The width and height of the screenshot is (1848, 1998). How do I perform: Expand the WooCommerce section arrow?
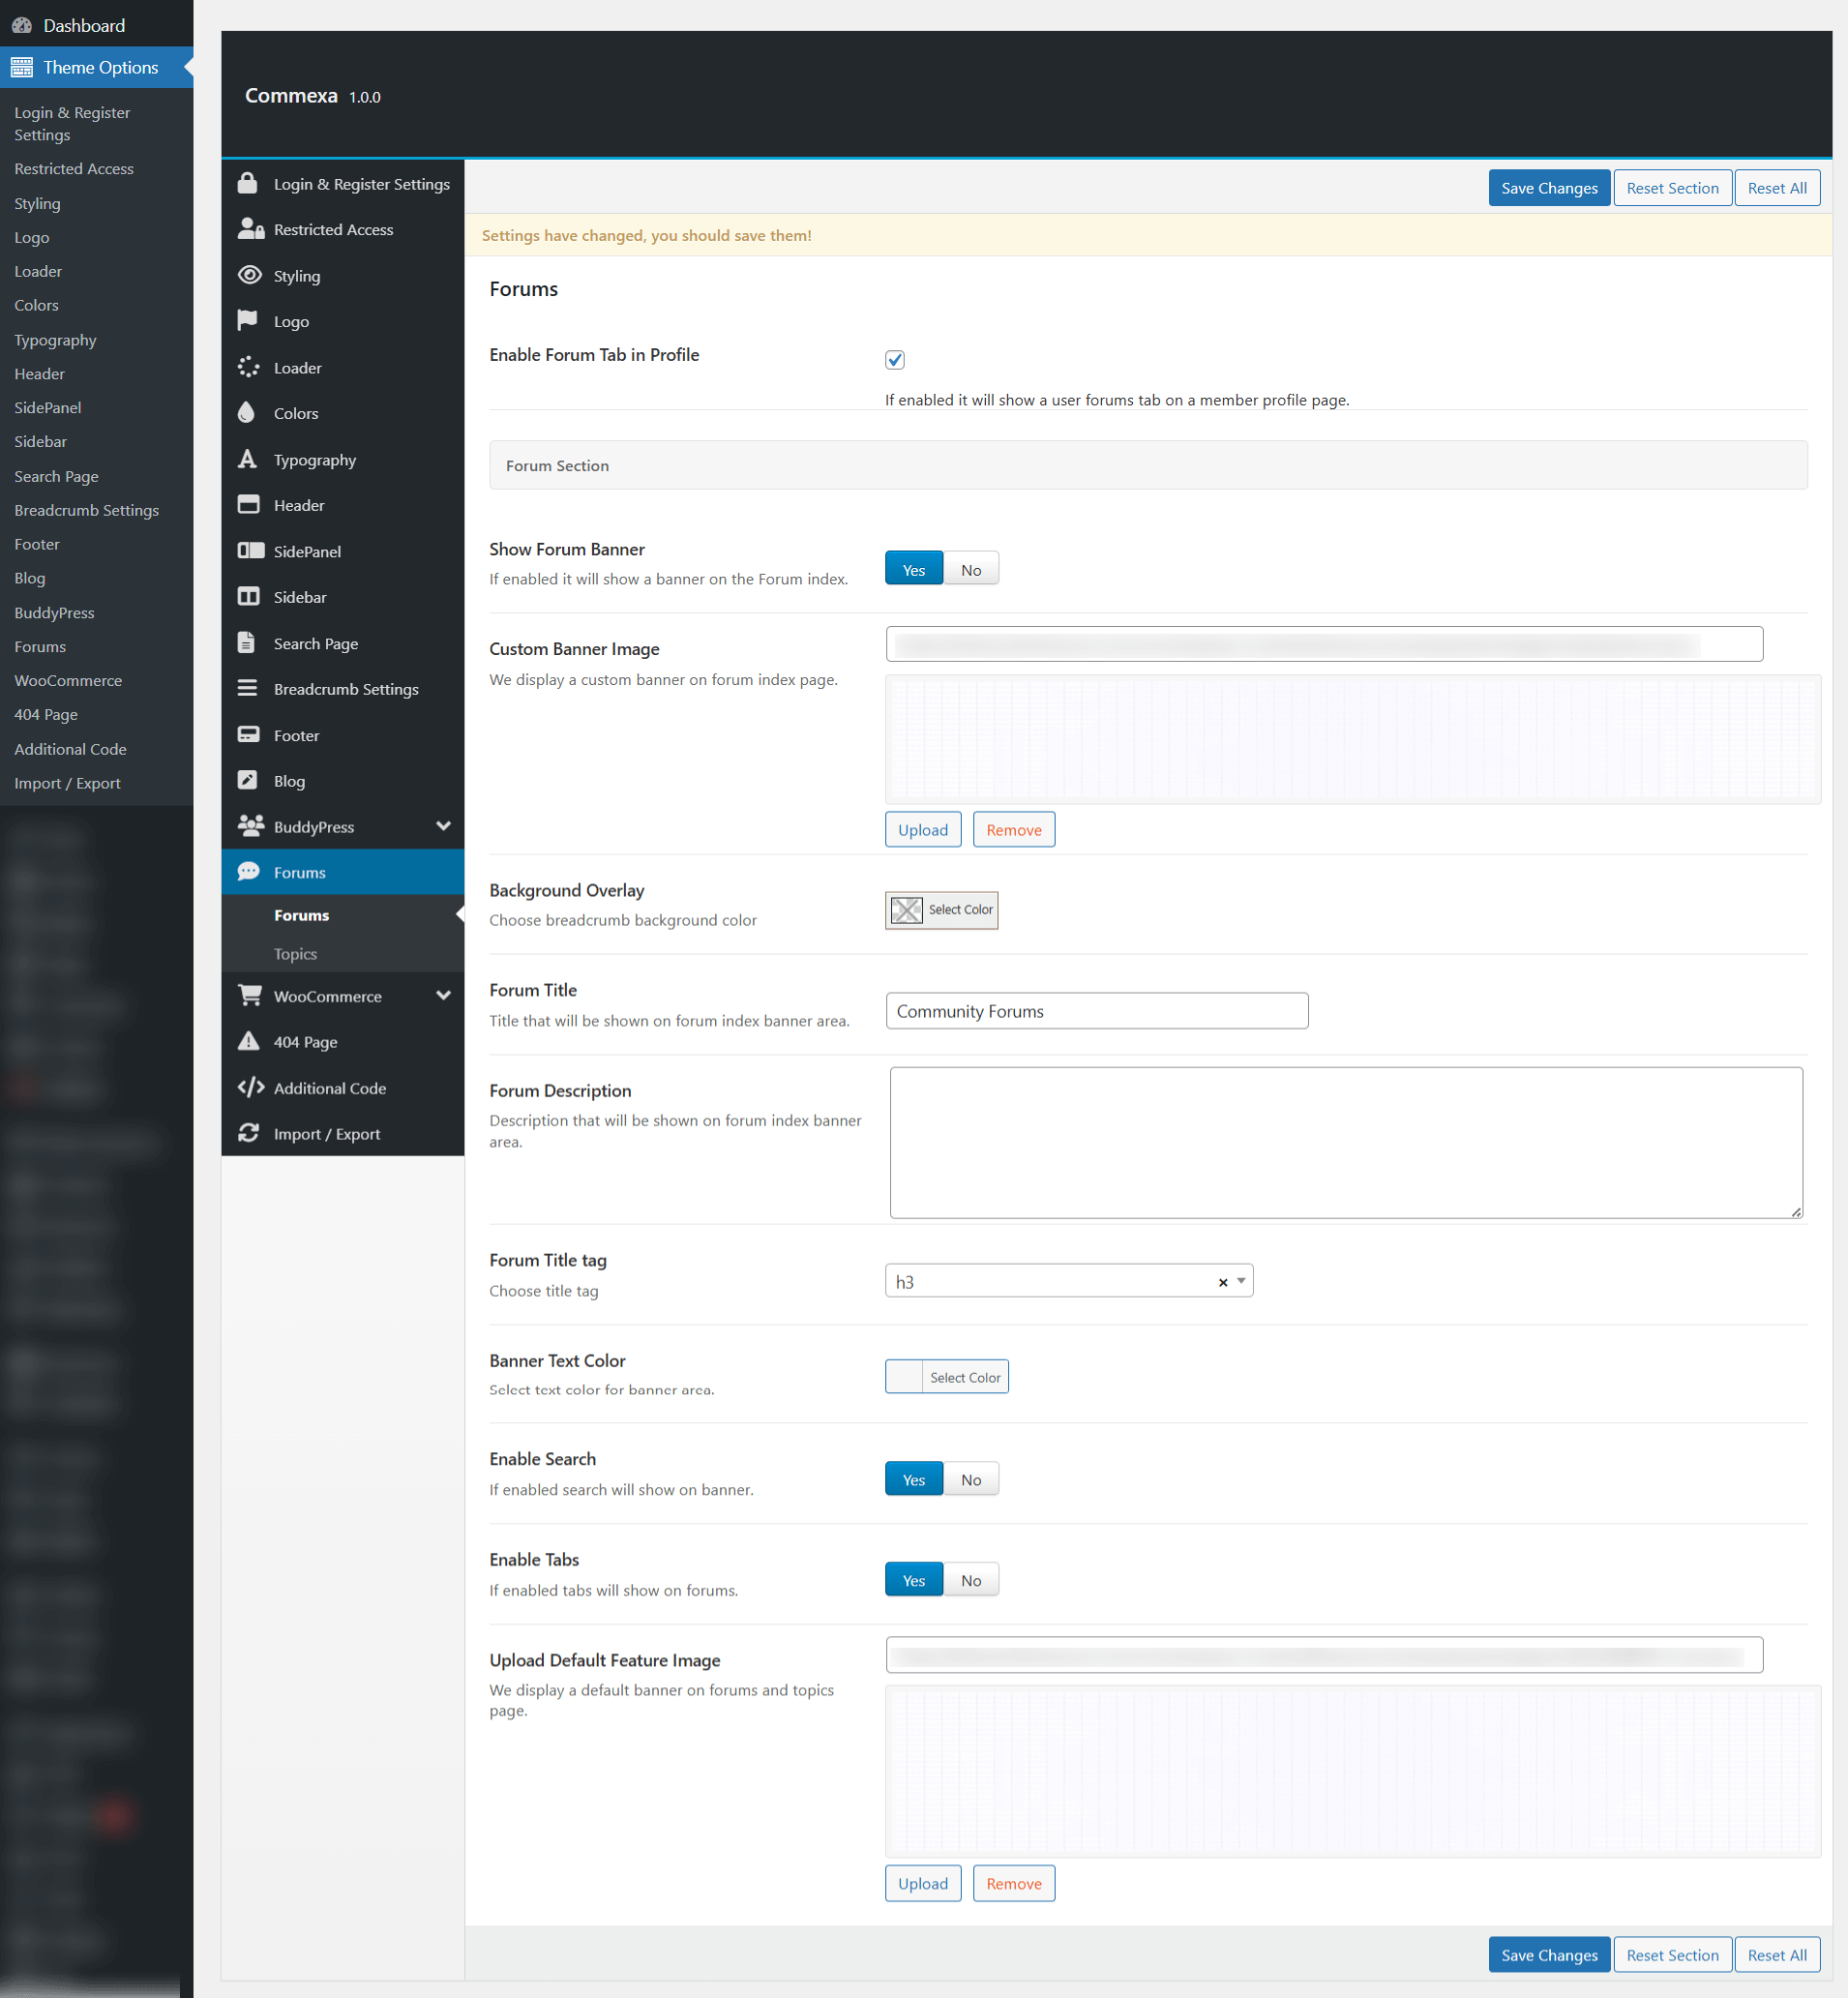point(443,995)
